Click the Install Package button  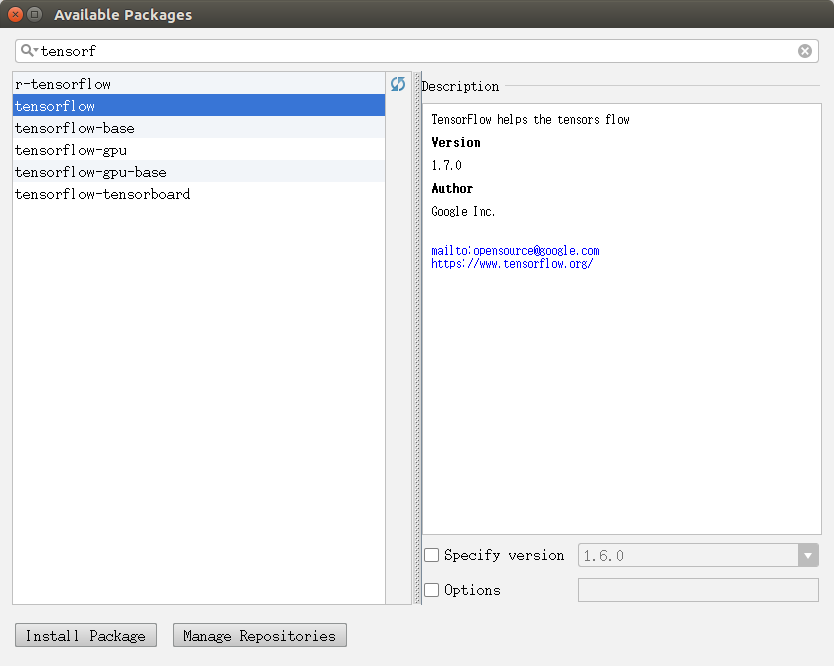coord(86,635)
